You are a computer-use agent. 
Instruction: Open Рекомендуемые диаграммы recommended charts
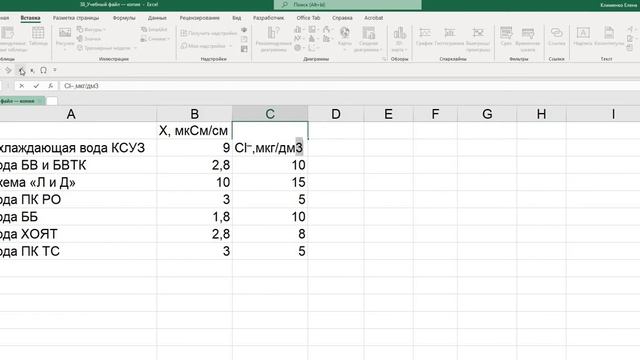pyautogui.click(x=273, y=39)
